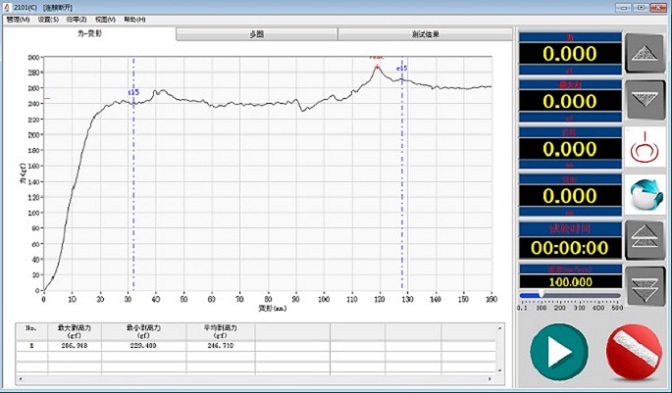The image size is (672, 393).
Task: Open the 归零(Z) menu
Action: pyautogui.click(x=76, y=20)
